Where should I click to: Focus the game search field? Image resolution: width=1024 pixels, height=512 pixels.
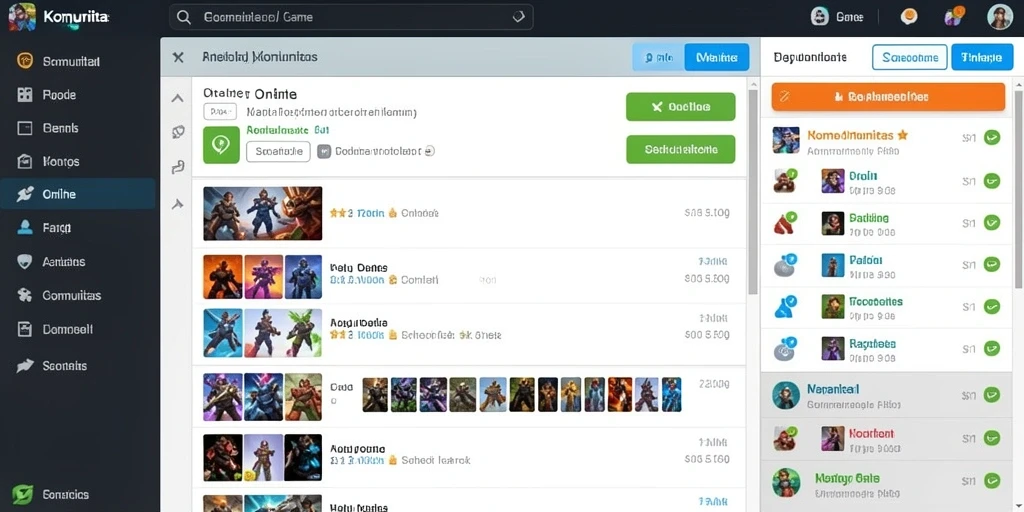[x=351, y=18]
